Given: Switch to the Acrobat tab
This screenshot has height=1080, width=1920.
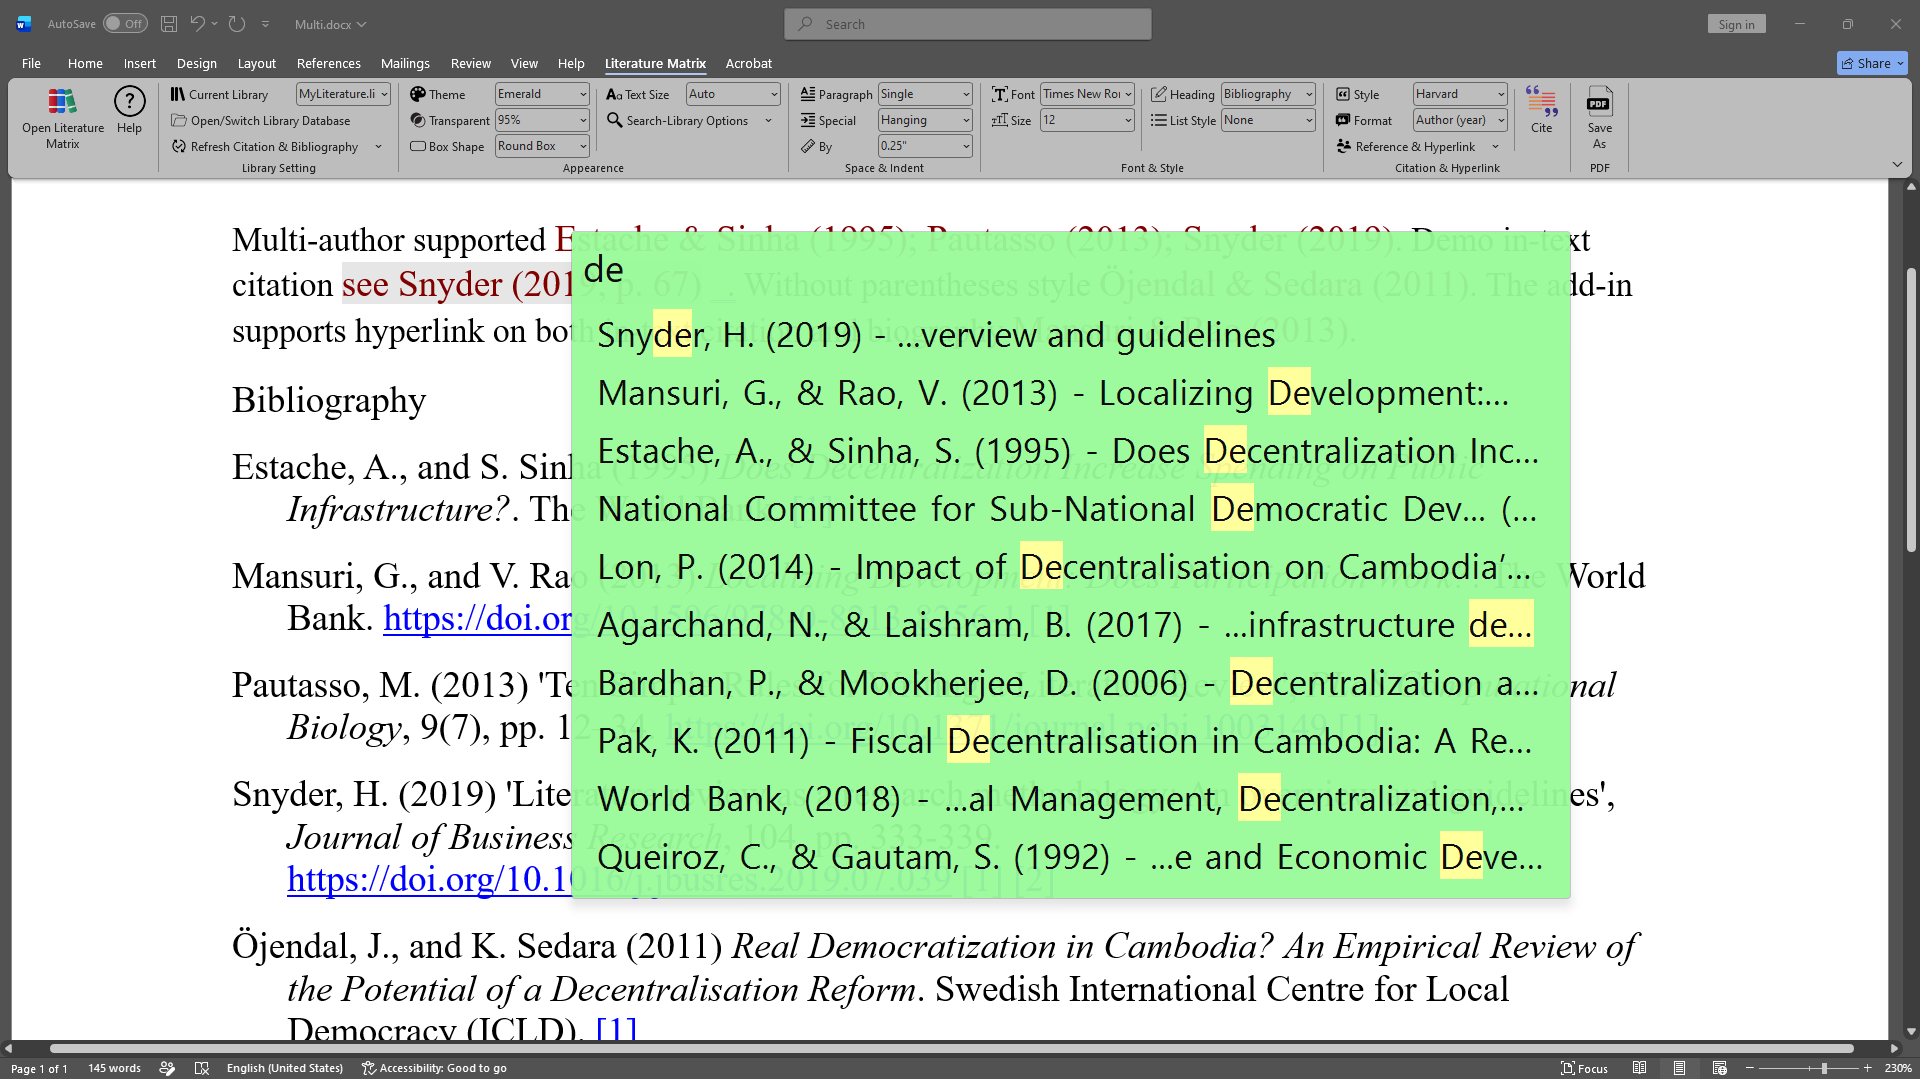Looking at the screenshot, I should [x=748, y=63].
